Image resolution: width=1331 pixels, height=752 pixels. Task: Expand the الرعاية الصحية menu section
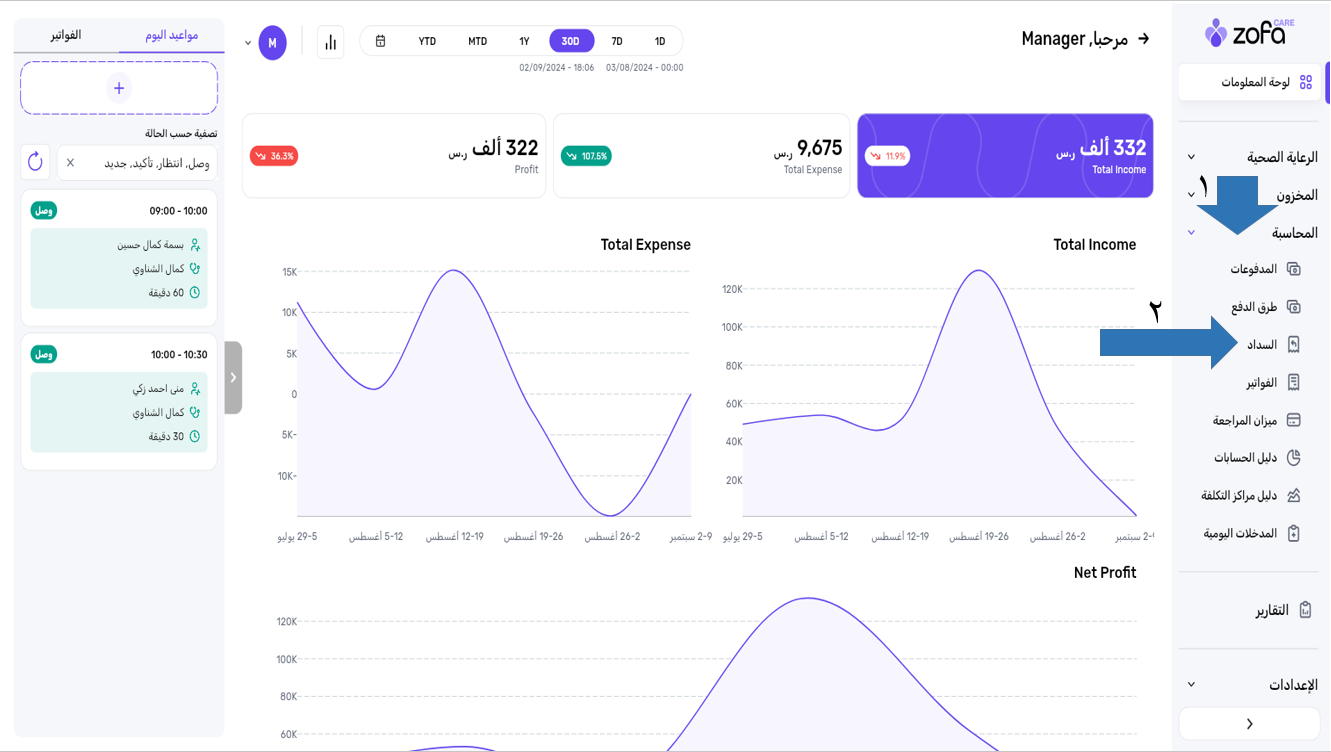(1250, 157)
